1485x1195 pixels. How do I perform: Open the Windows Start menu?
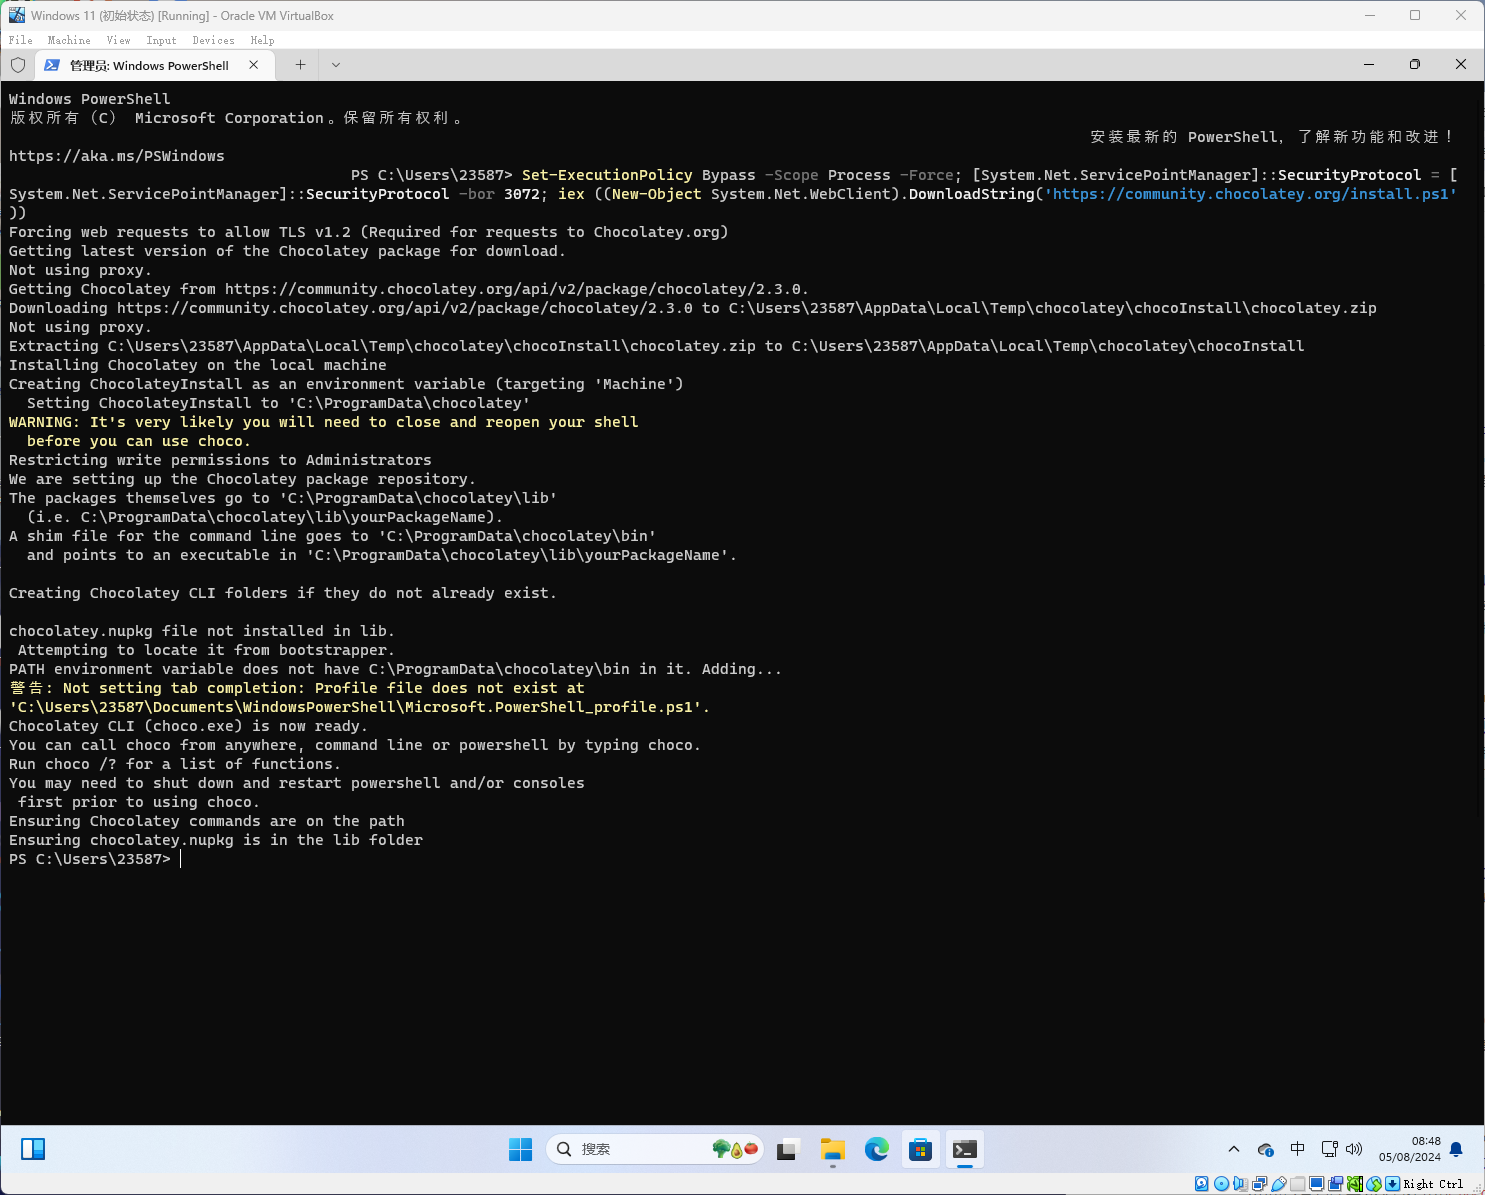pos(521,1149)
